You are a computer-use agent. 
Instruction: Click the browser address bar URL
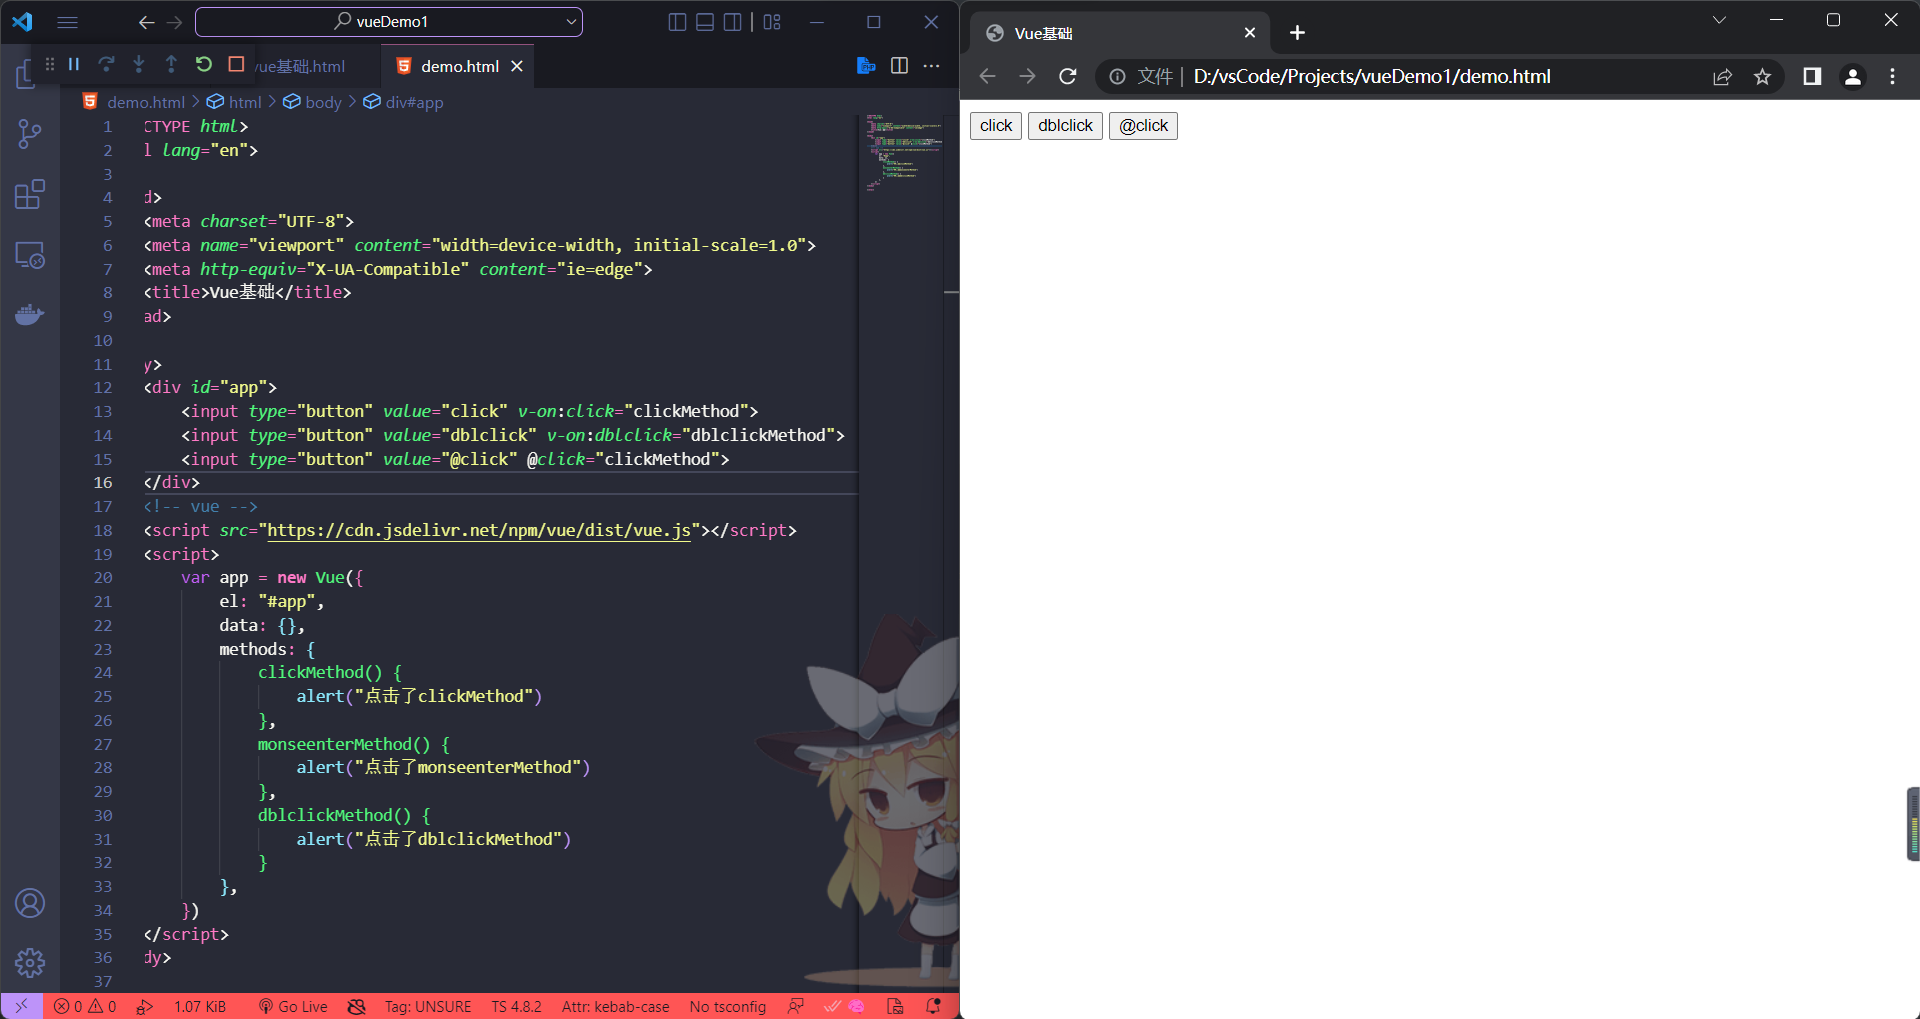pos(1371,76)
